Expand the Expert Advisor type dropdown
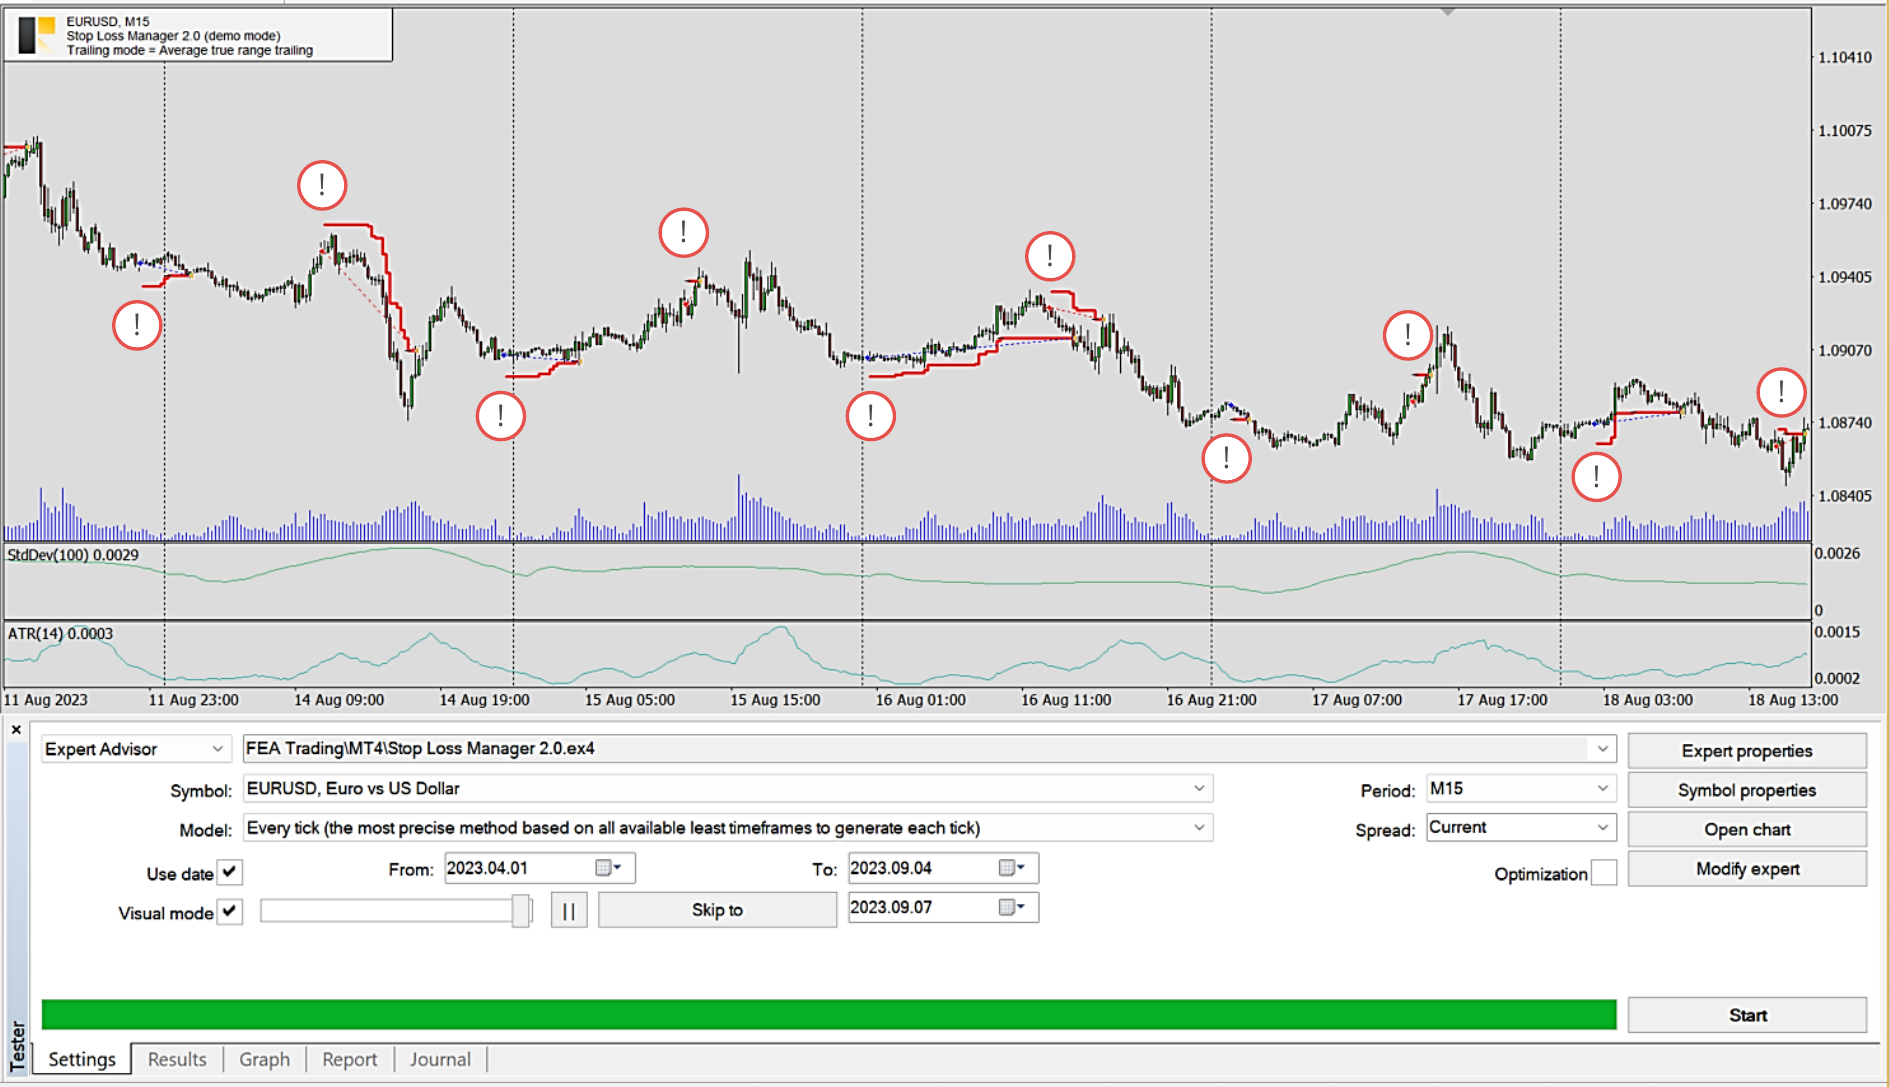The width and height of the screenshot is (1890, 1087). click(x=217, y=749)
